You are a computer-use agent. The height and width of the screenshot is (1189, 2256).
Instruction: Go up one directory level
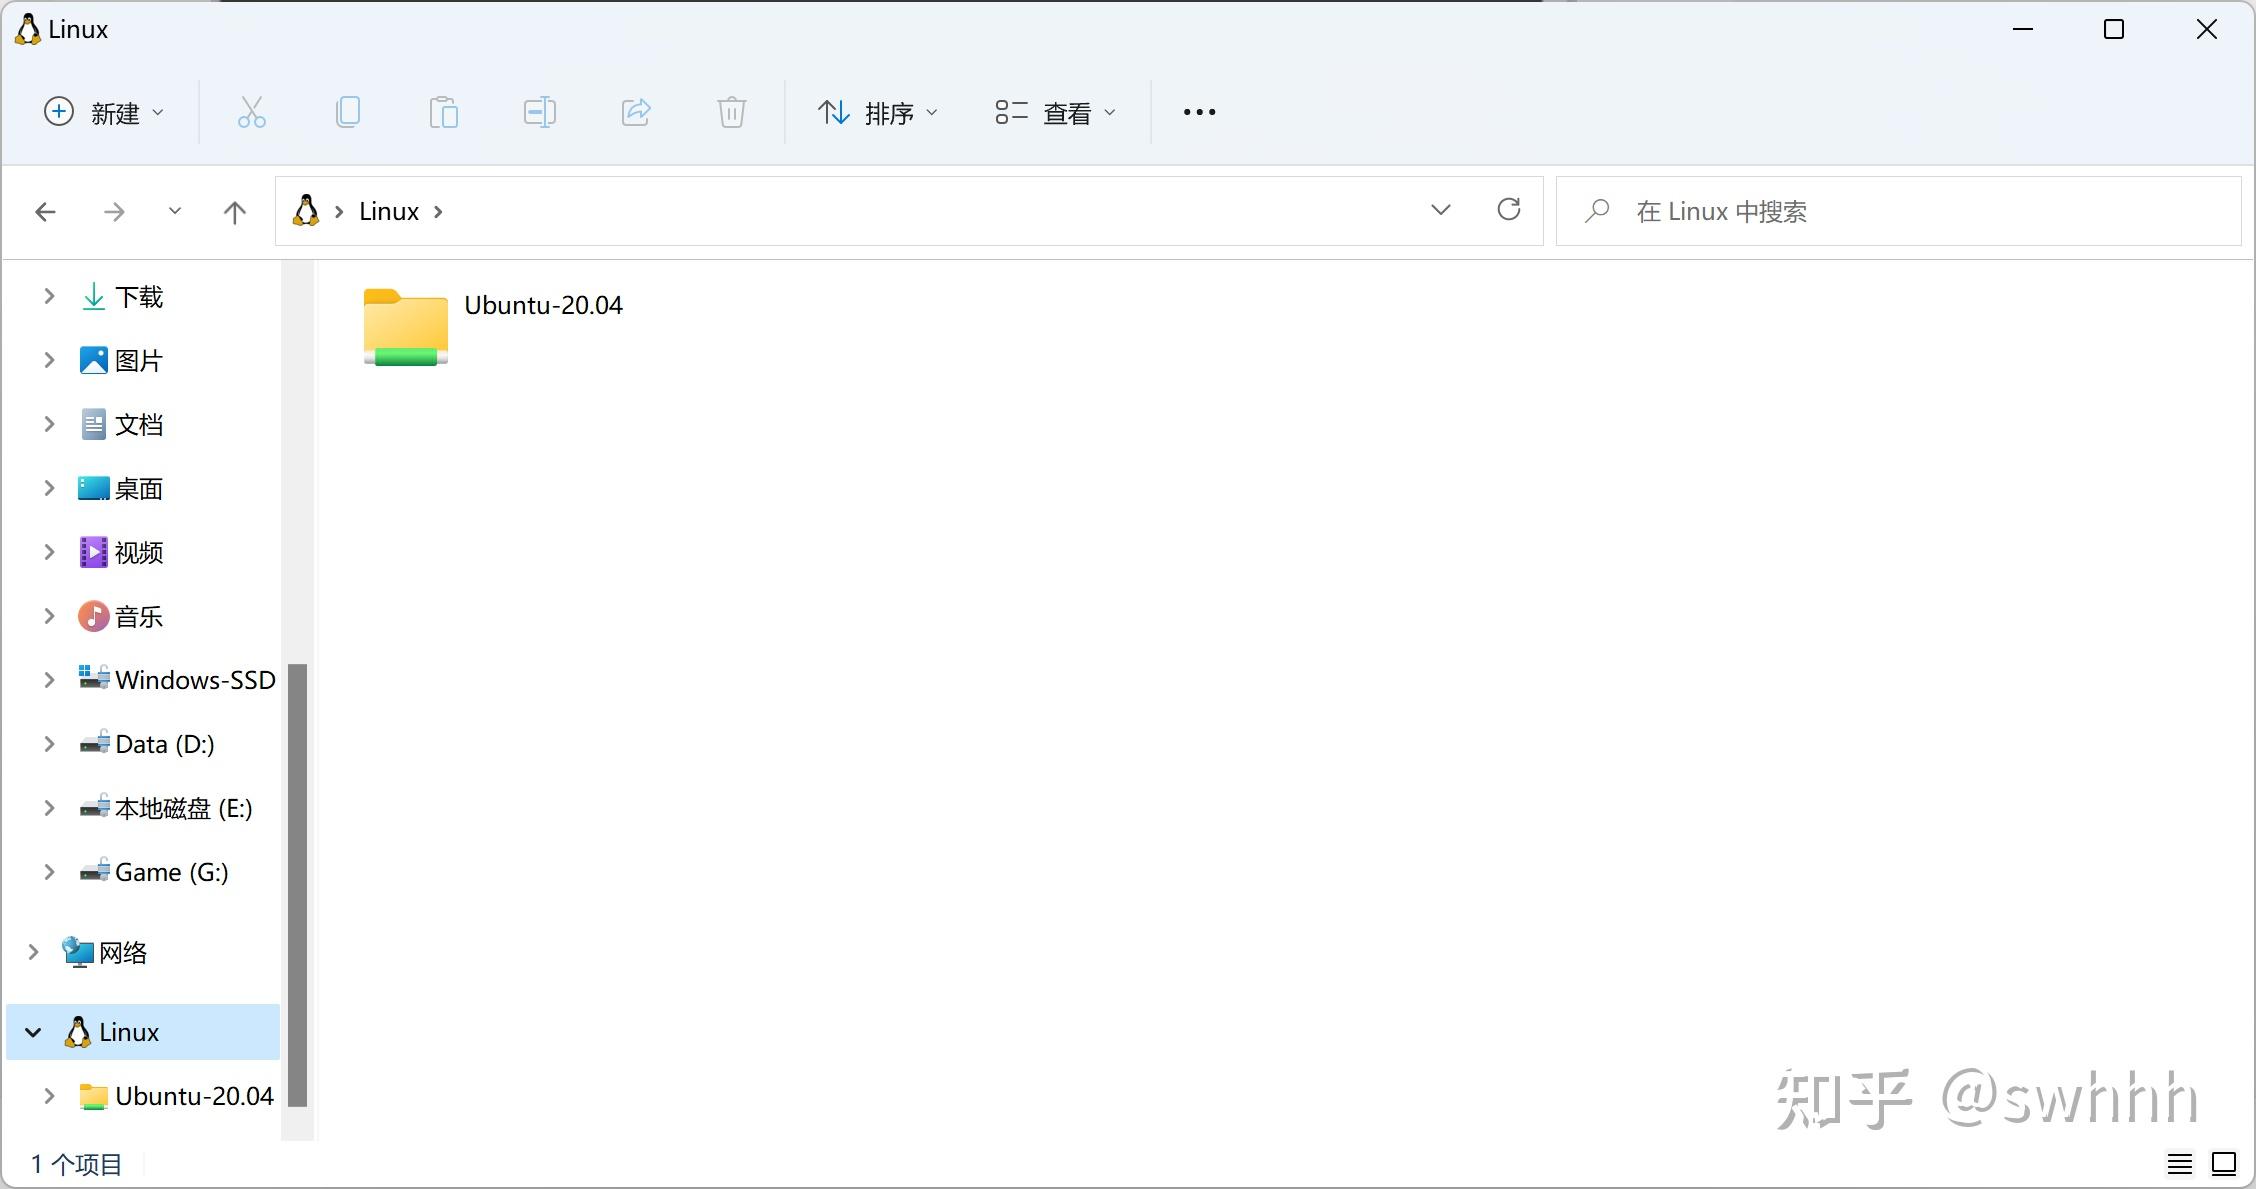(x=234, y=212)
